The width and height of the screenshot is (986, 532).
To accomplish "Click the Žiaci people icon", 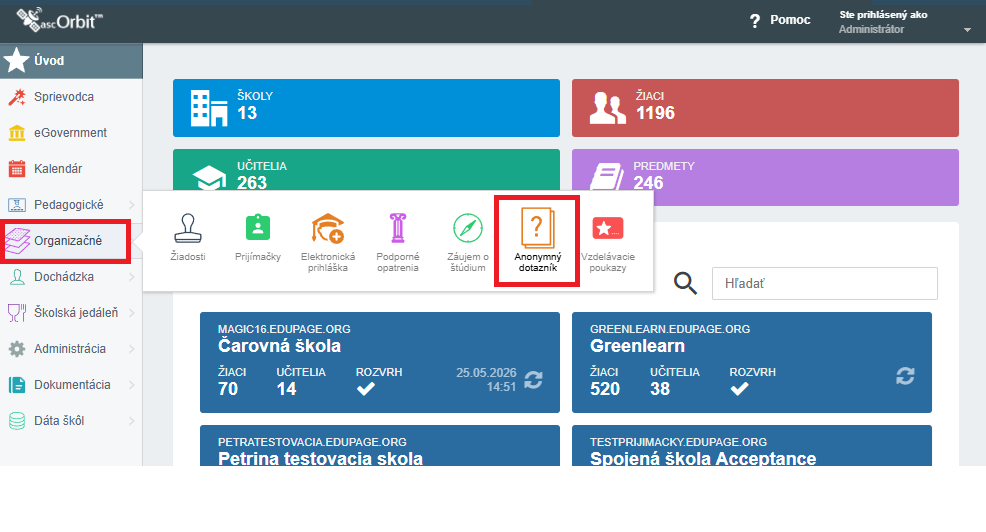I will (x=607, y=108).
